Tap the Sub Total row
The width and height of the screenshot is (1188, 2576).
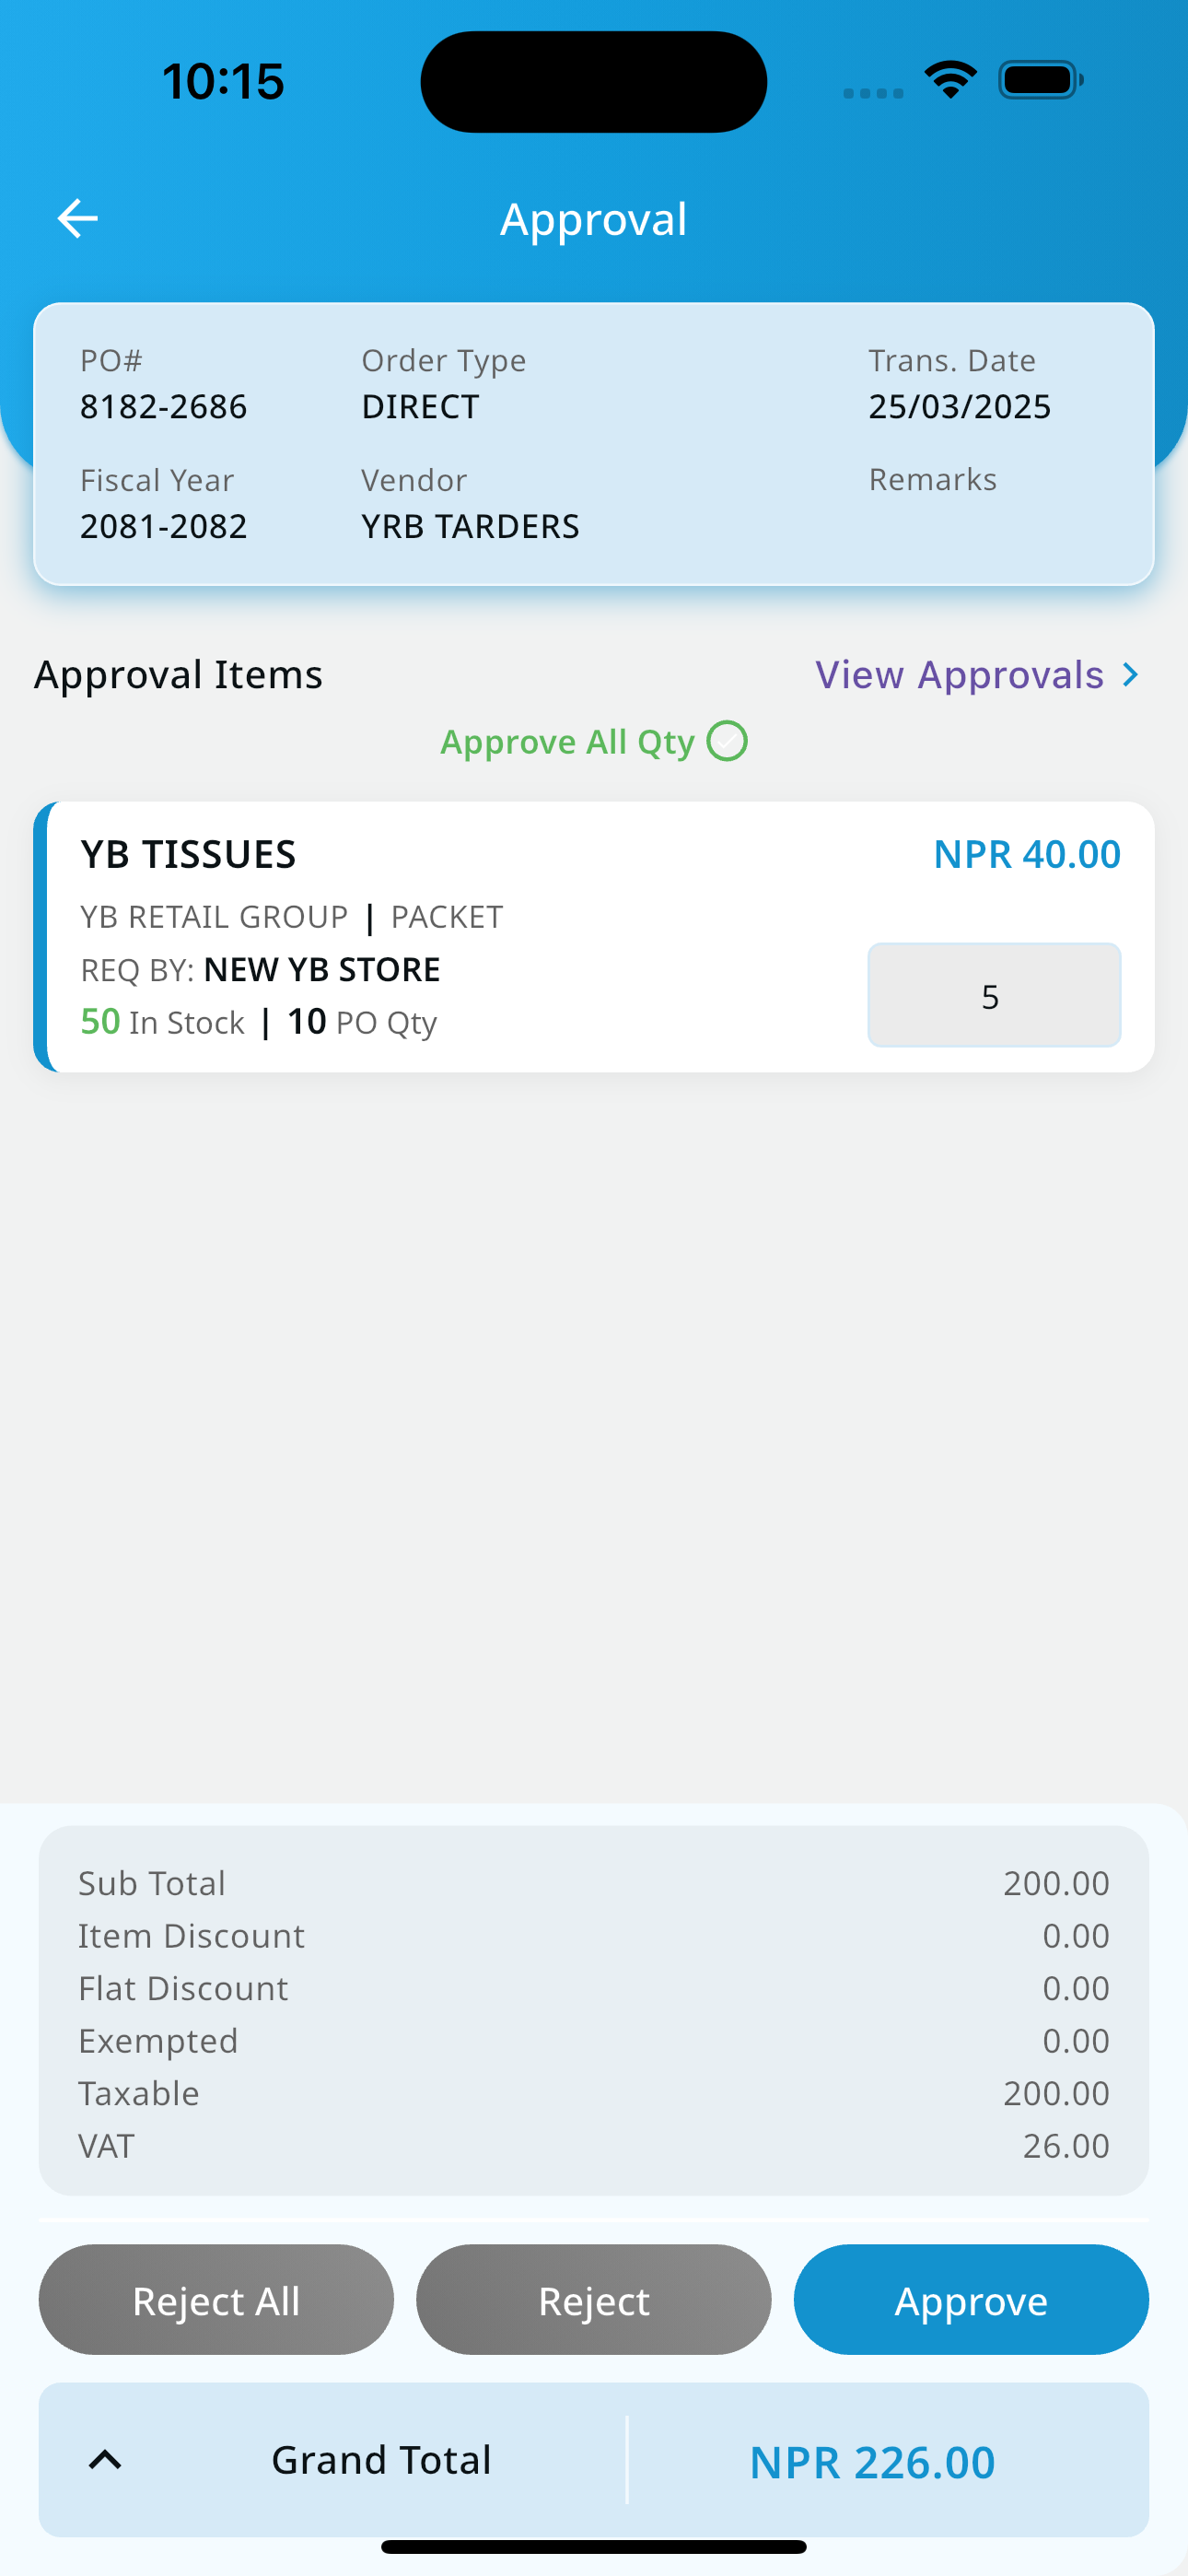(x=594, y=1883)
